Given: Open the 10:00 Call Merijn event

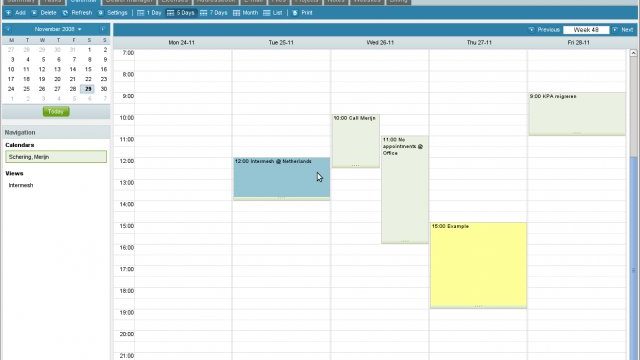Looking at the screenshot, I should 356,141.
